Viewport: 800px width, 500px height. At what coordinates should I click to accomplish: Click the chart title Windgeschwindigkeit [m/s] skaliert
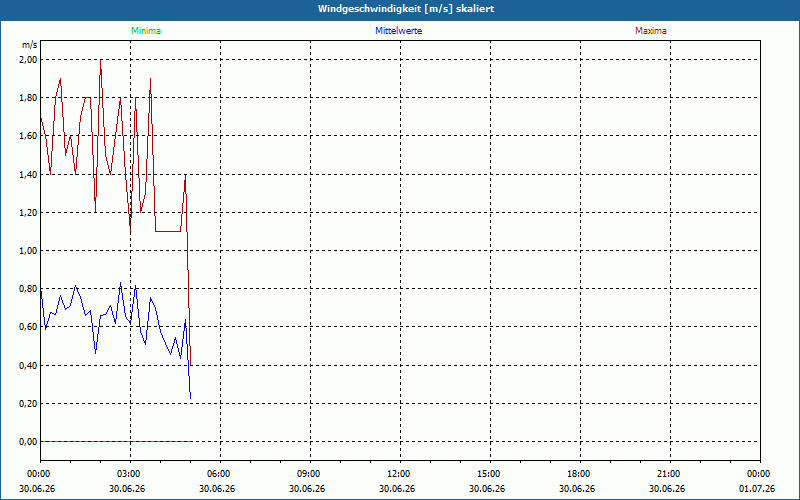coord(406,9)
